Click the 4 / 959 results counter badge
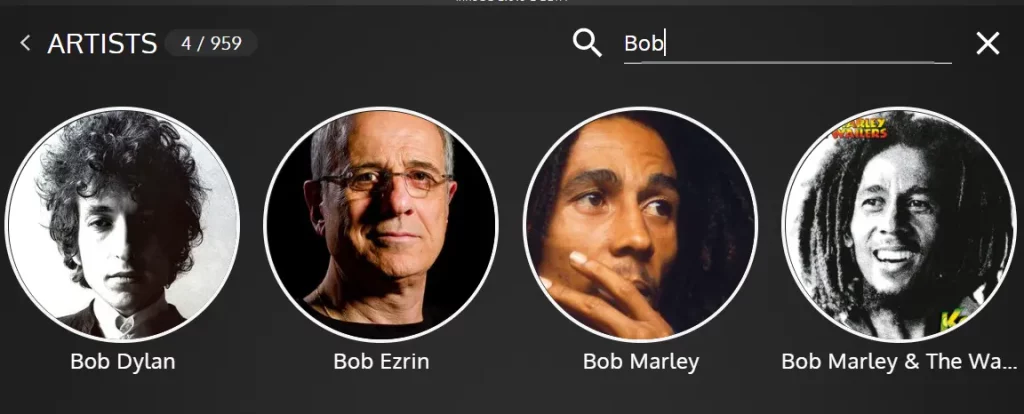The image size is (1024, 414). point(212,43)
